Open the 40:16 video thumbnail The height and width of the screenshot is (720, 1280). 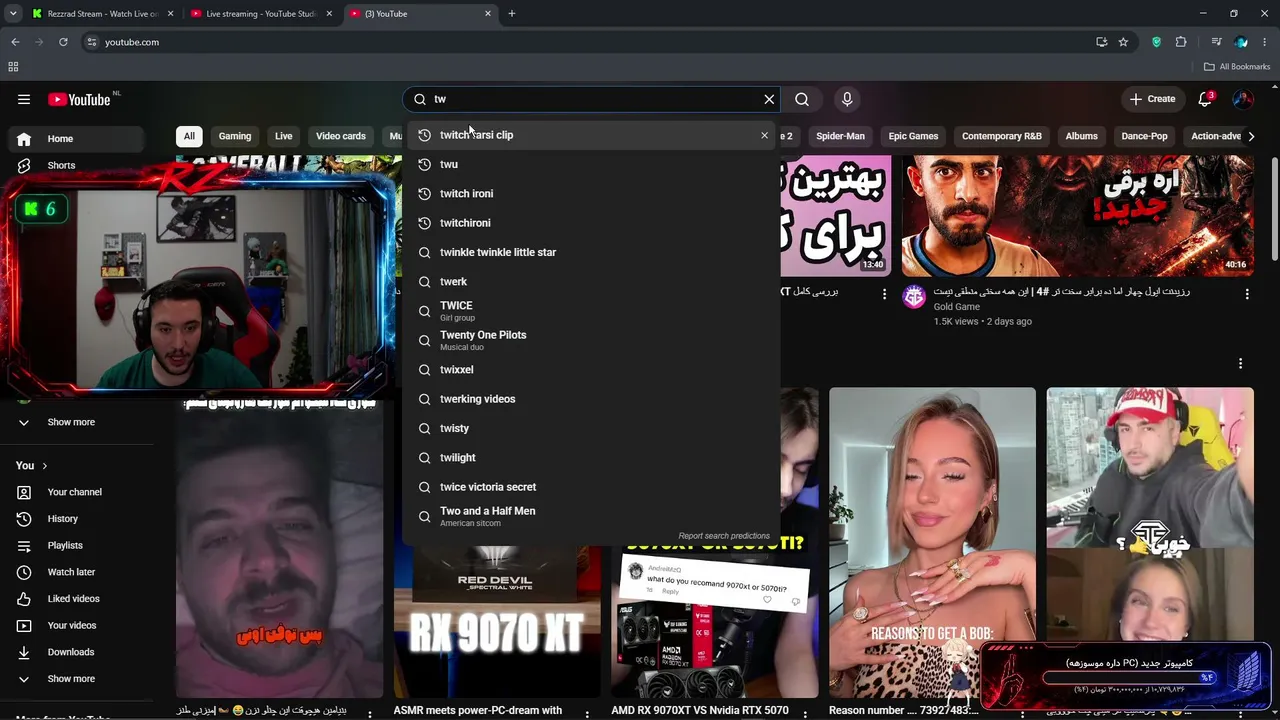click(x=1077, y=215)
